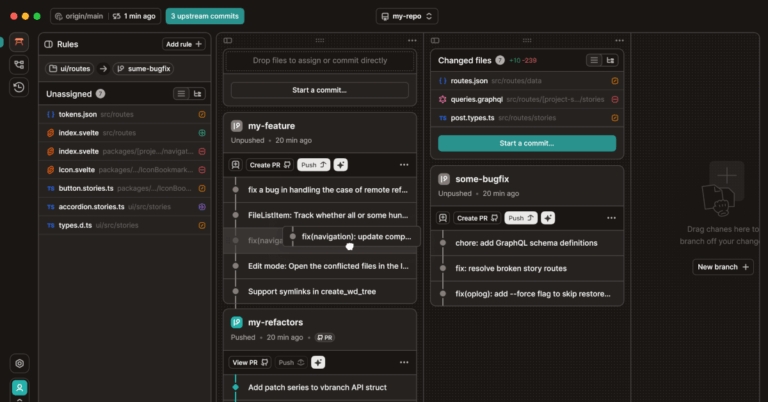Select commit 'fix(oplog): add --force flag'
The width and height of the screenshot is (768, 402).
click(527, 294)
